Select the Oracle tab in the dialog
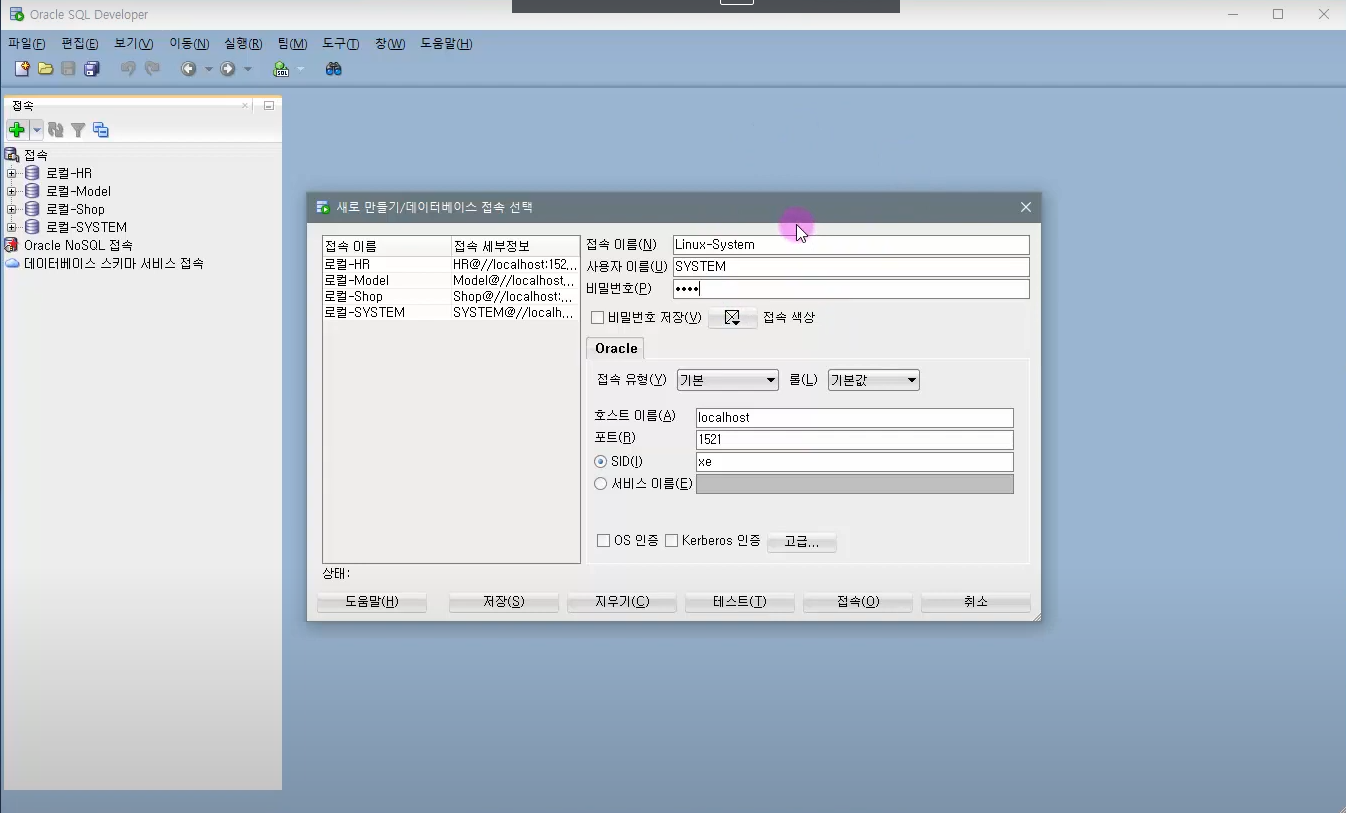 [x=616, y=348]
